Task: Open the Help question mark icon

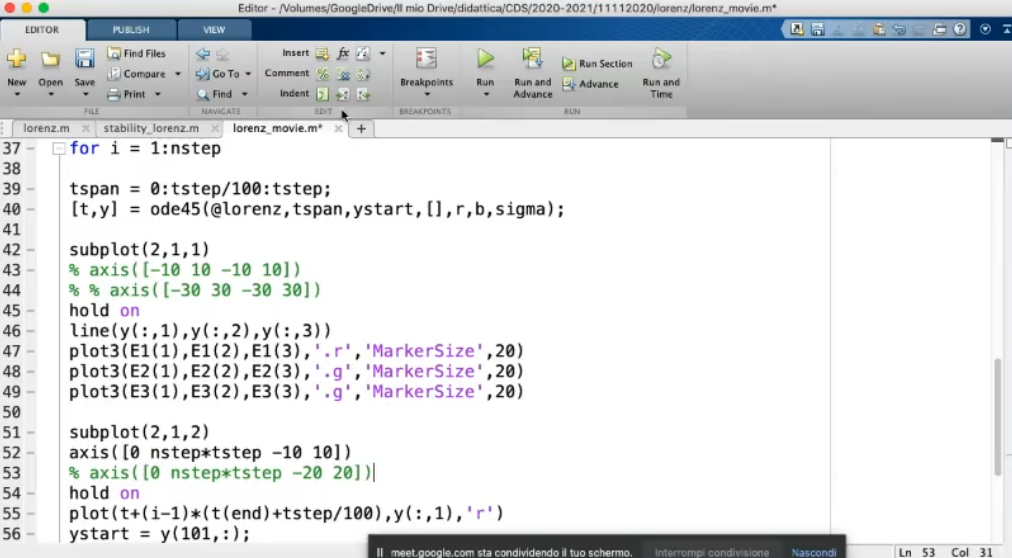Action: pyautogui.click(x=961, y=30)
